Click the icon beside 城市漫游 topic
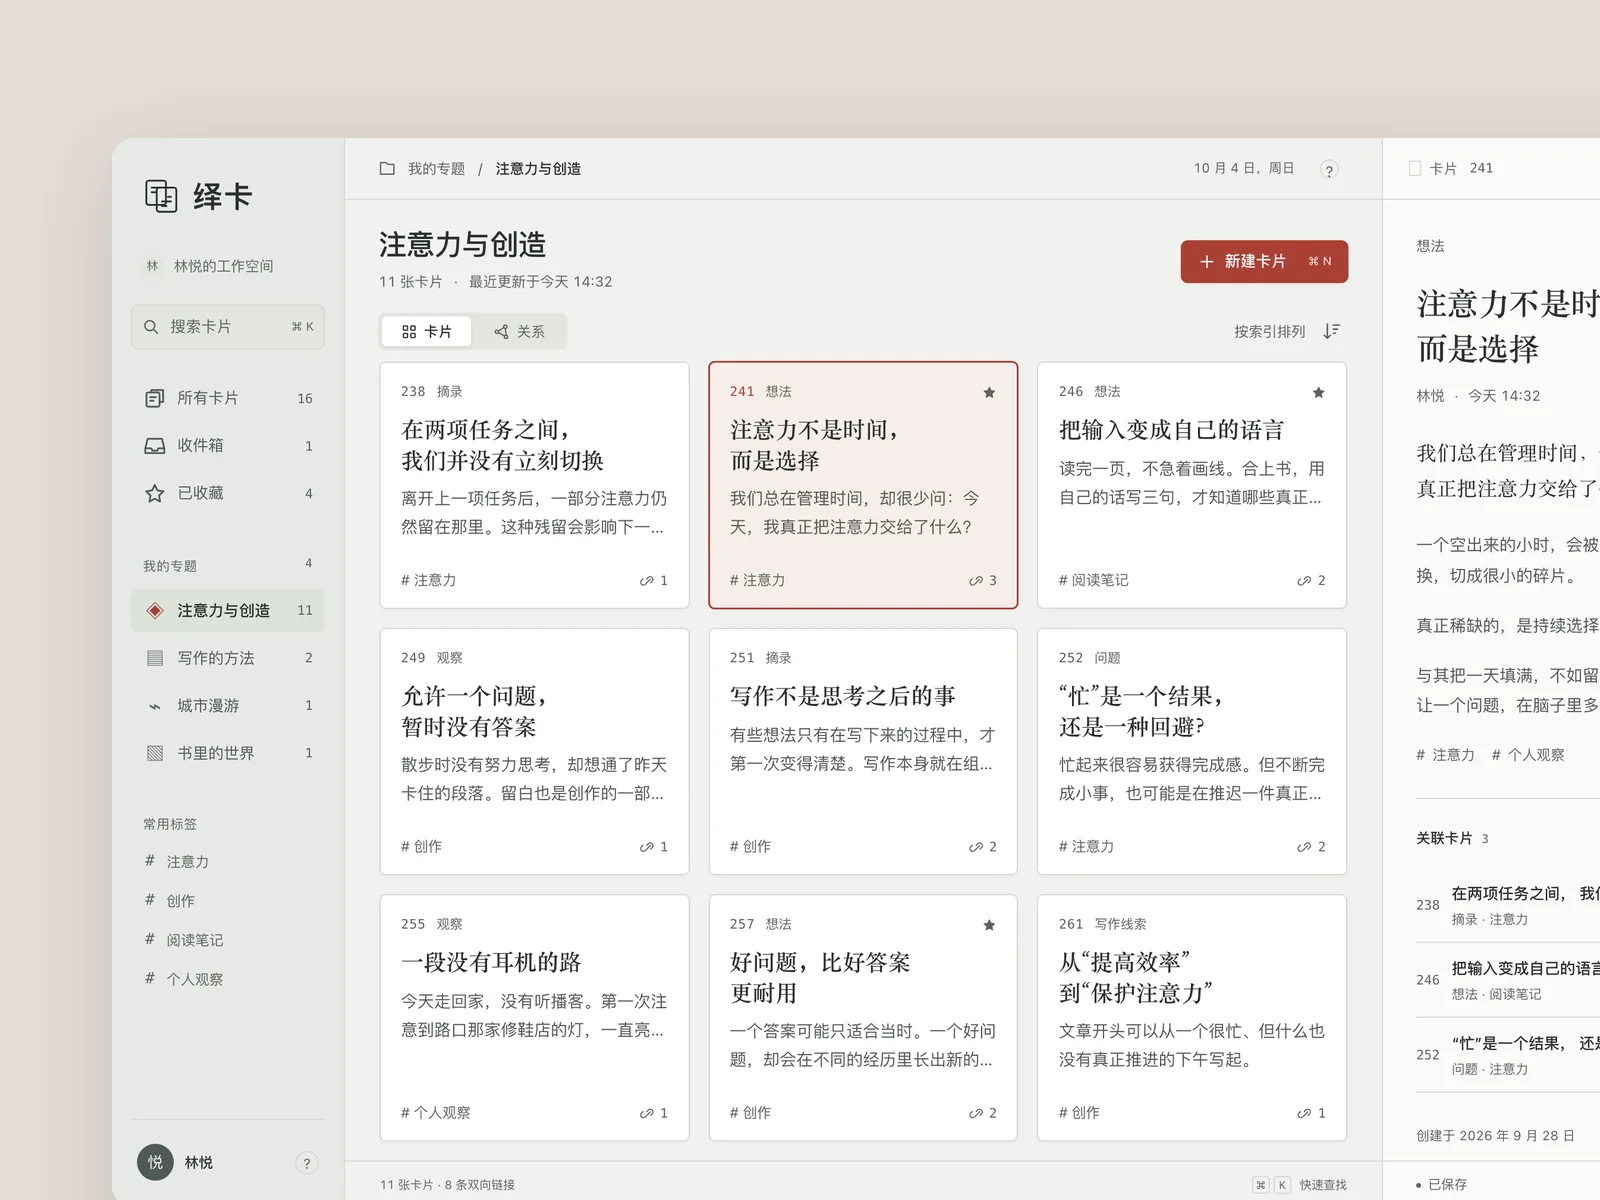This screenshot has width=1600, height=1200. coord(154,706)
